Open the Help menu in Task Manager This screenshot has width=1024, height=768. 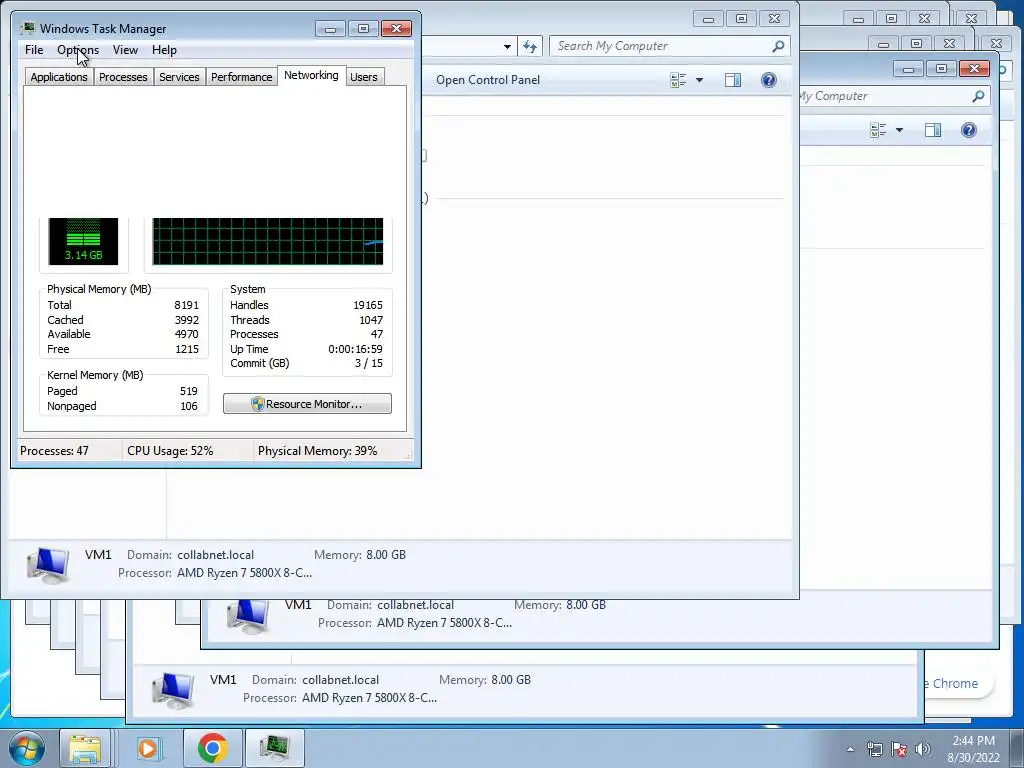tap(164, 50)
